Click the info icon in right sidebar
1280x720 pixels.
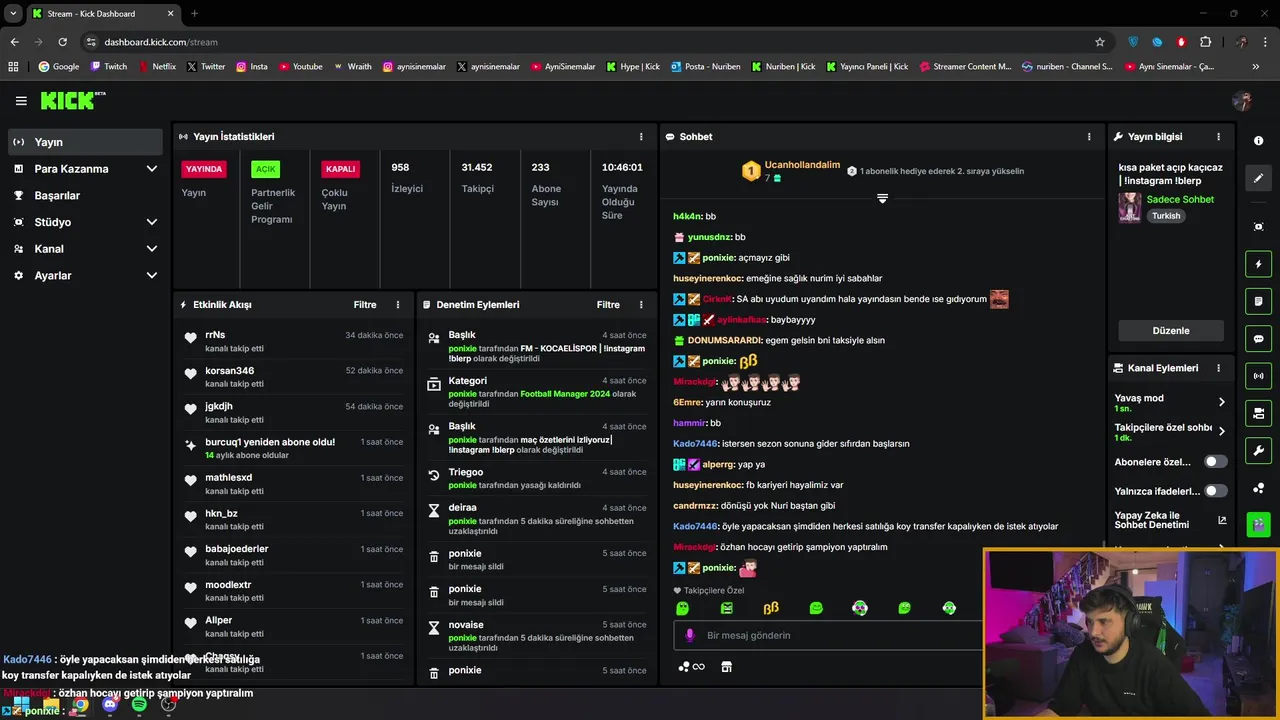(x=1259, y=141)
